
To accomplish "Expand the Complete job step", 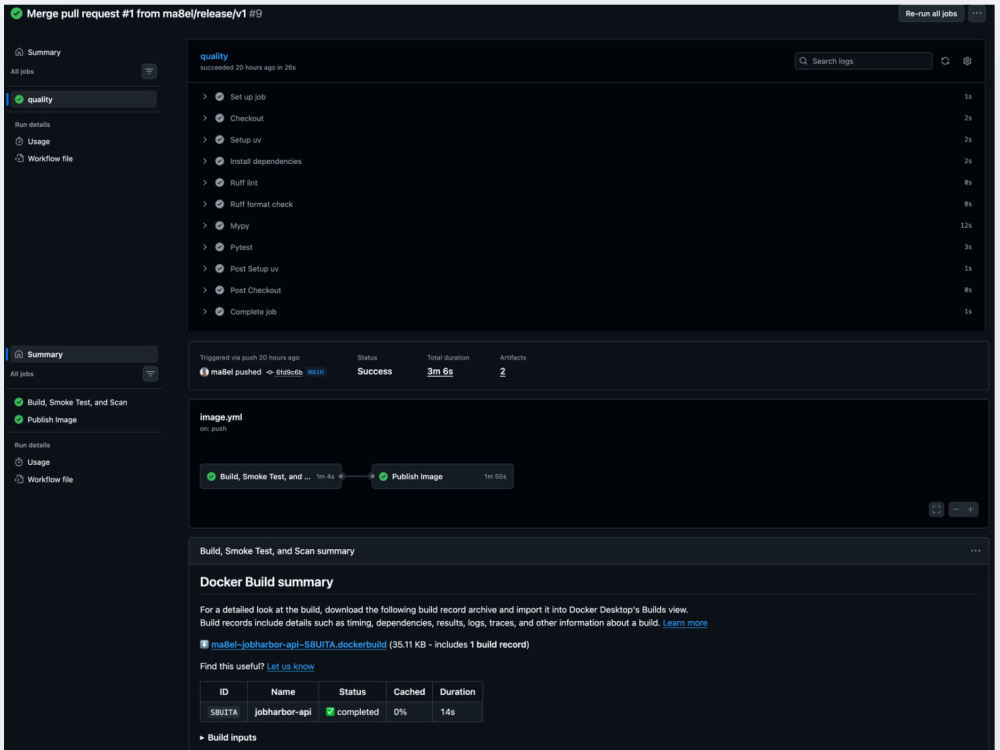I will pyautogui.click(x=205, y=312).
